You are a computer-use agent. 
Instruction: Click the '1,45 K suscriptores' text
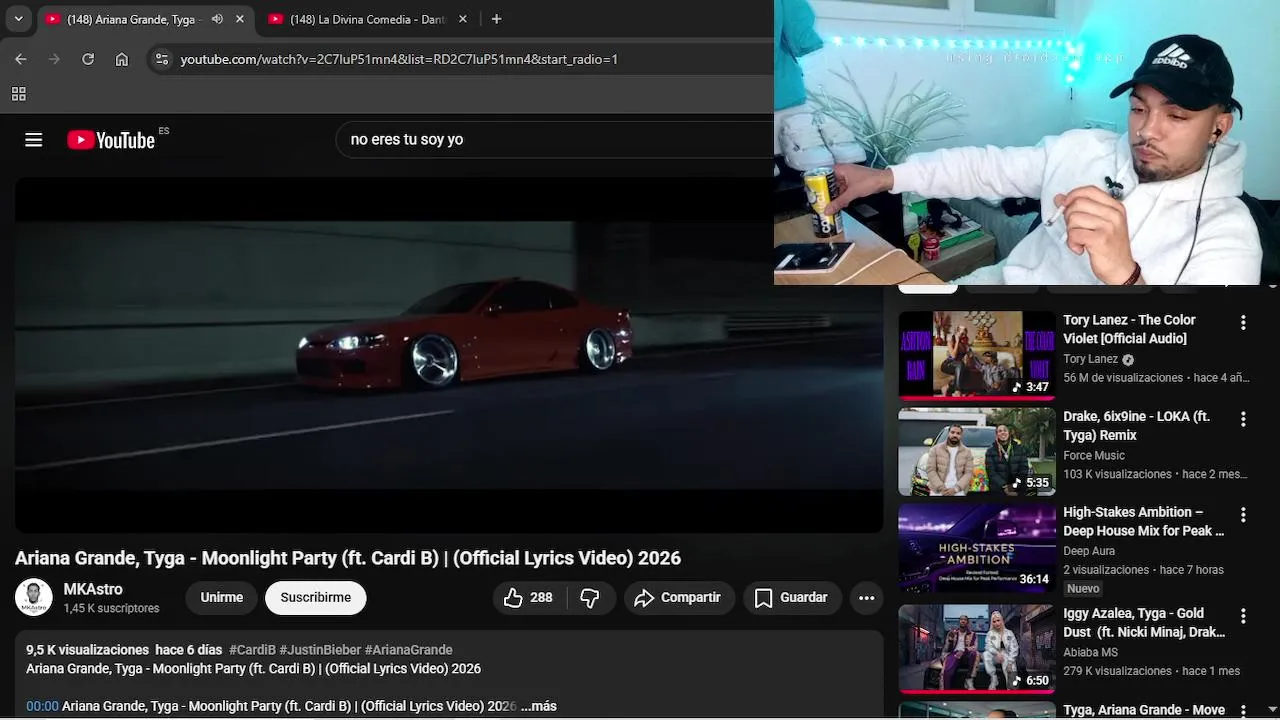click(x=111, y=608)
